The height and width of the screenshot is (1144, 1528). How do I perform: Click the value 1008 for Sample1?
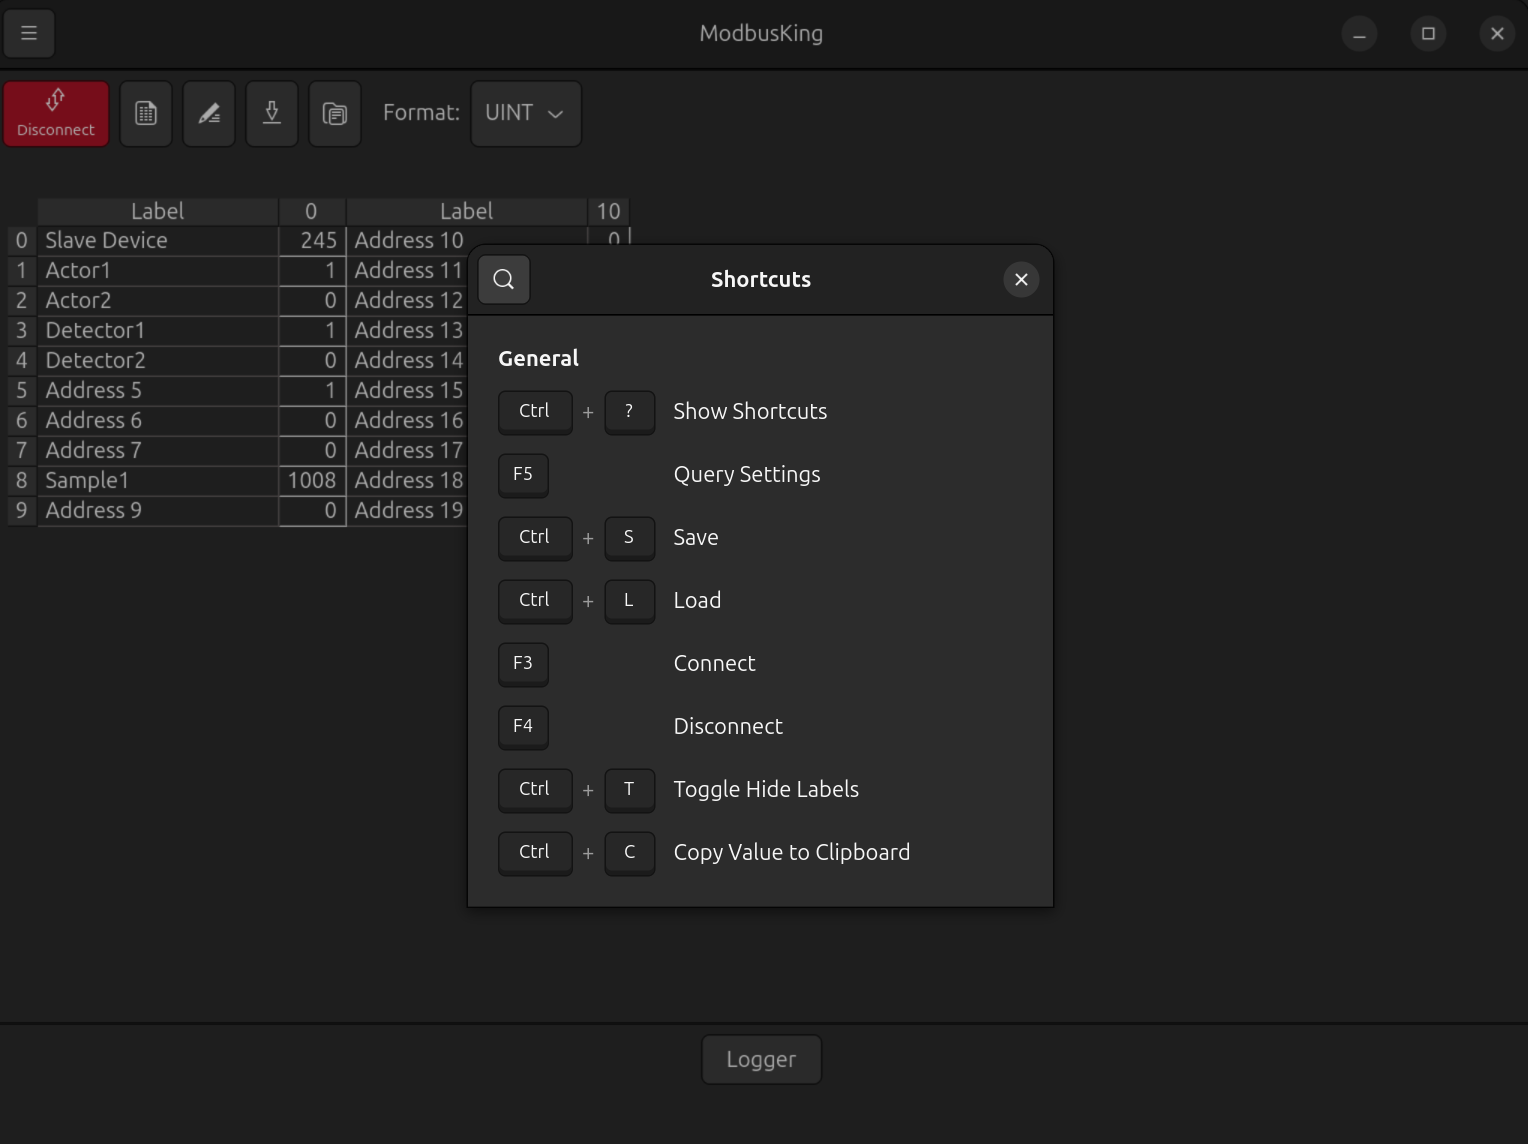pos(312,481)
